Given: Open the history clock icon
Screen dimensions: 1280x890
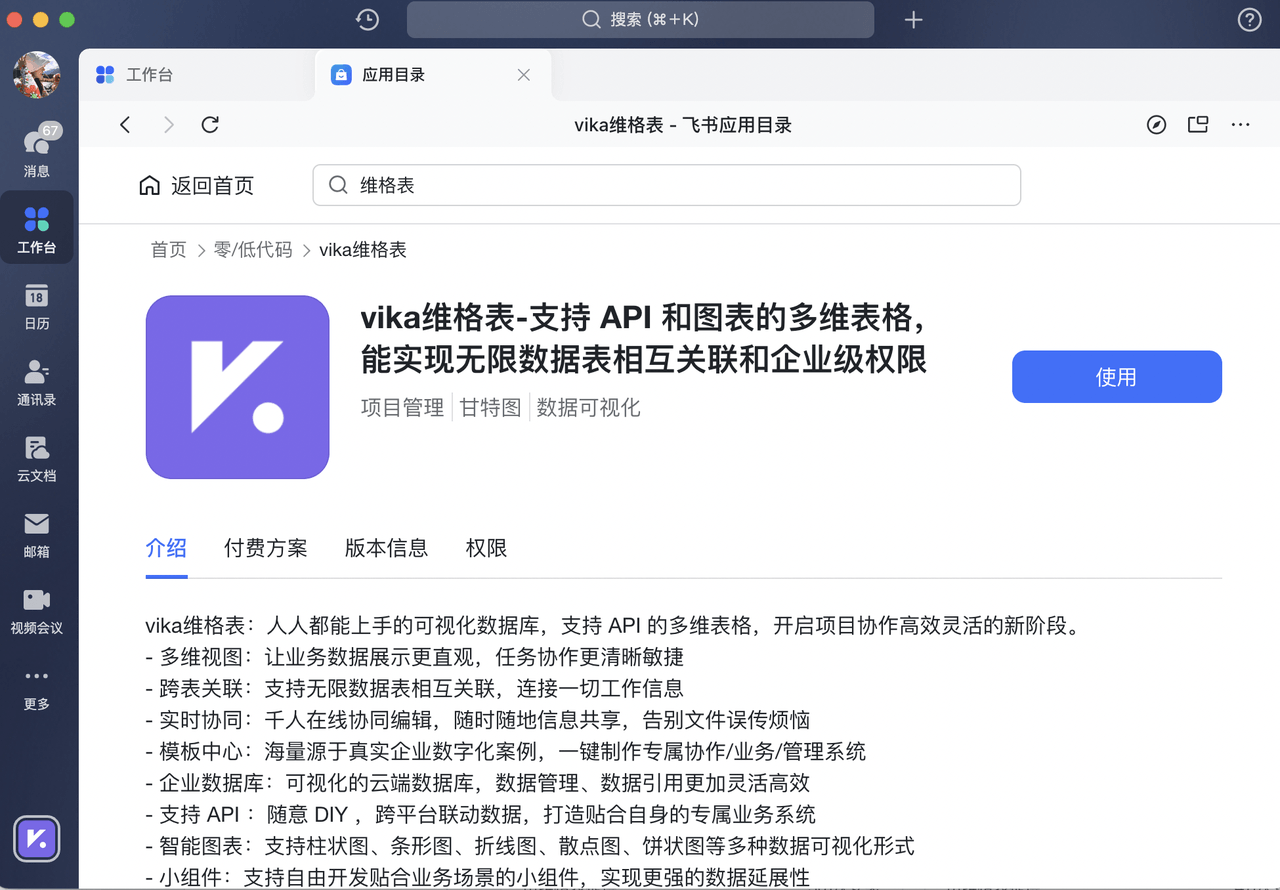Looking at the screenshot, I should (x=367, y=19).
